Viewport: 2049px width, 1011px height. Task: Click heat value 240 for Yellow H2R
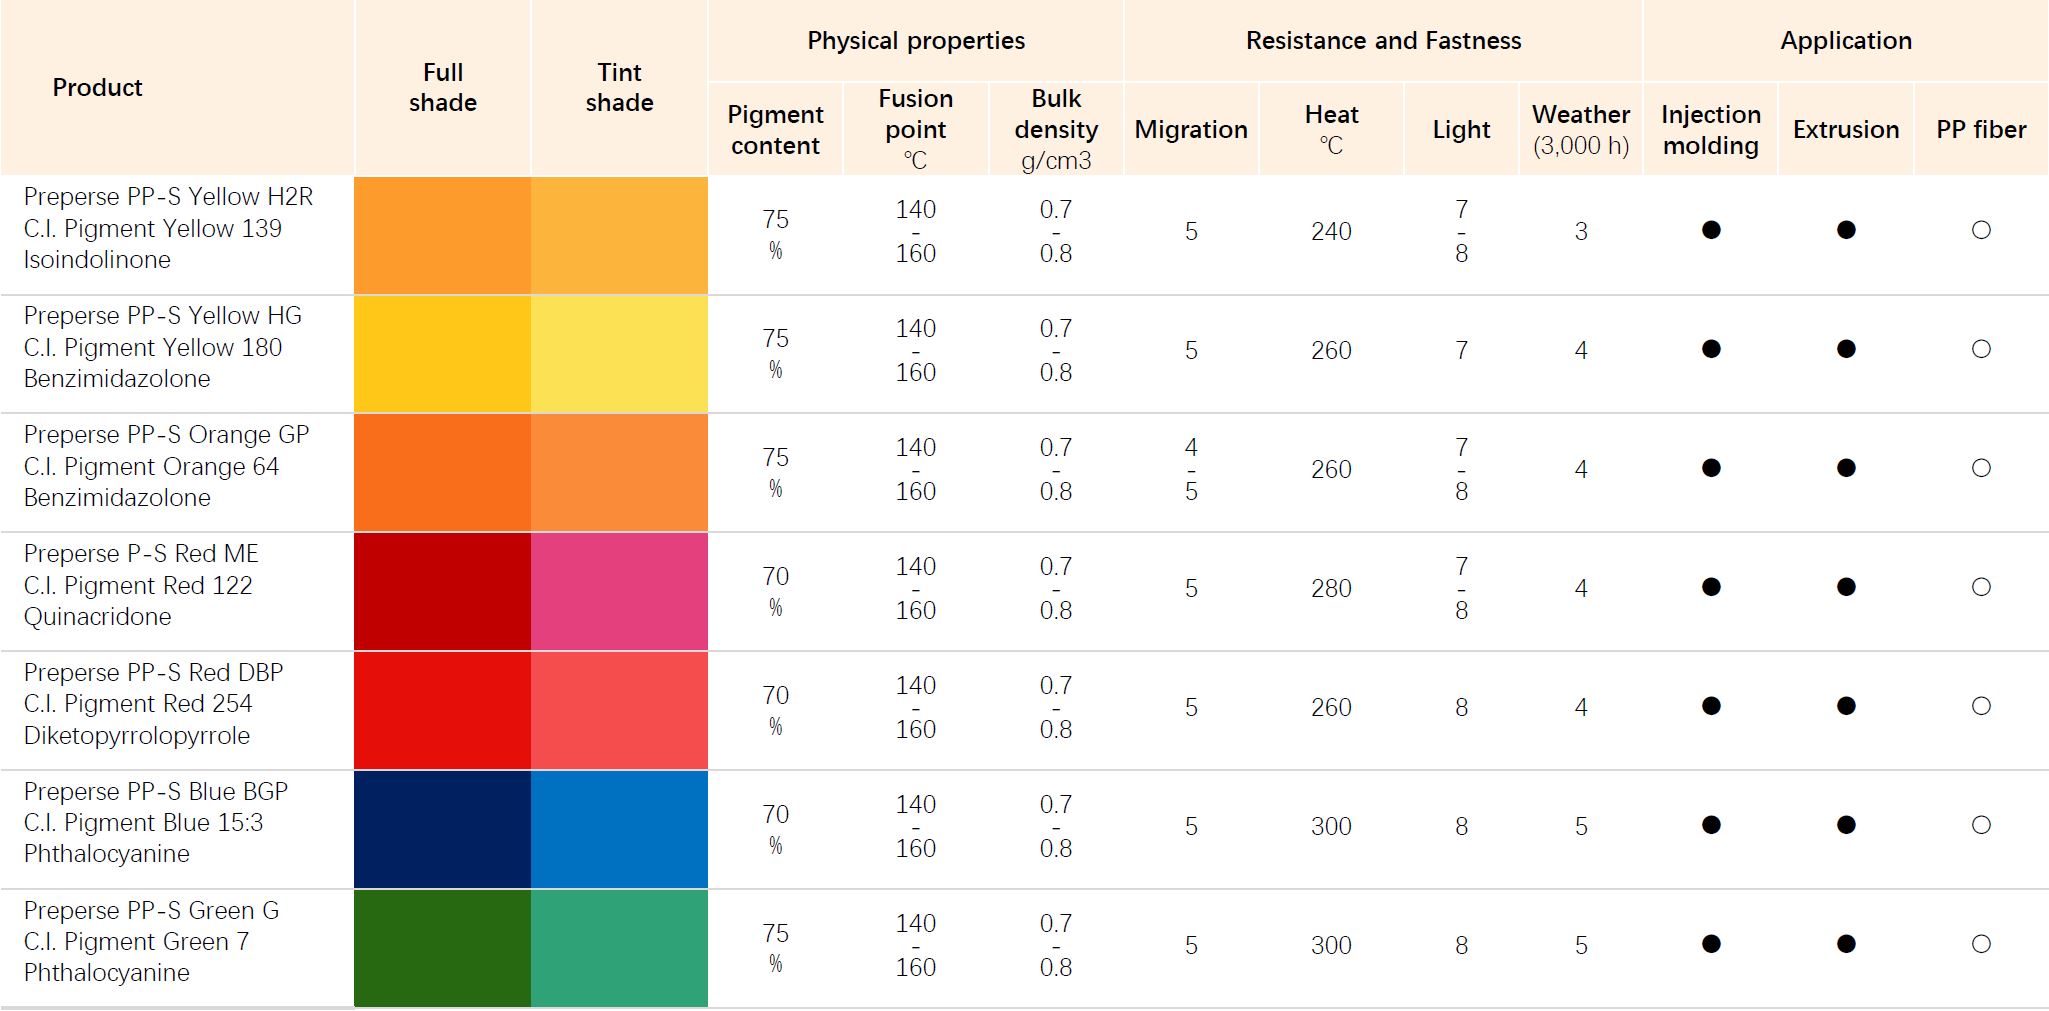1331,232
